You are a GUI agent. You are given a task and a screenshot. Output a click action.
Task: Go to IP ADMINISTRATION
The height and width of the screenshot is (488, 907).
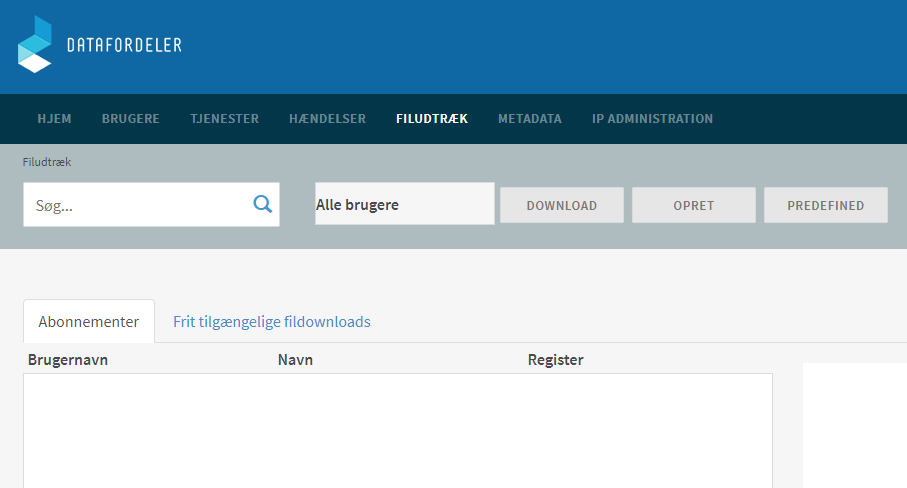[652, 119]
